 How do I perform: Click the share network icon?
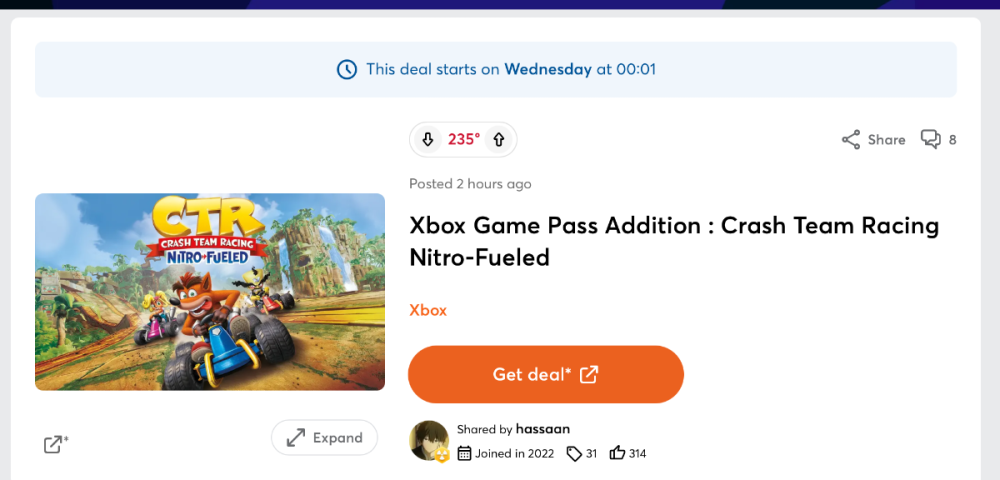click(851, 140)
